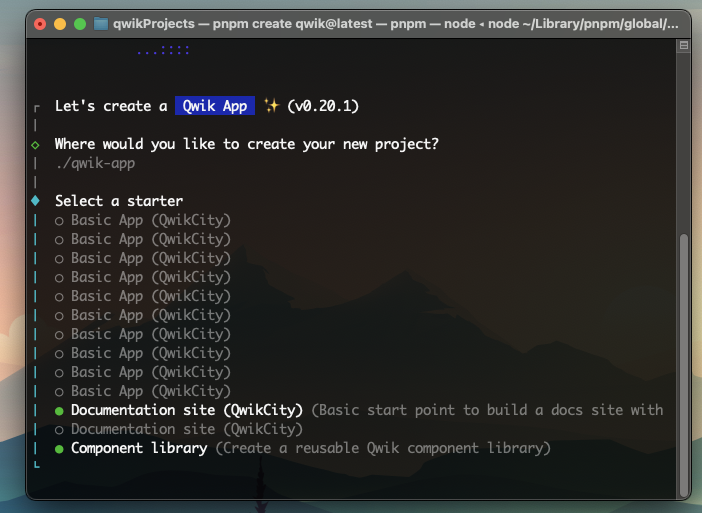This screenshot has height=513, width=702.
Task: Click the Qwik App highlighted label
Action: [215, 106]
